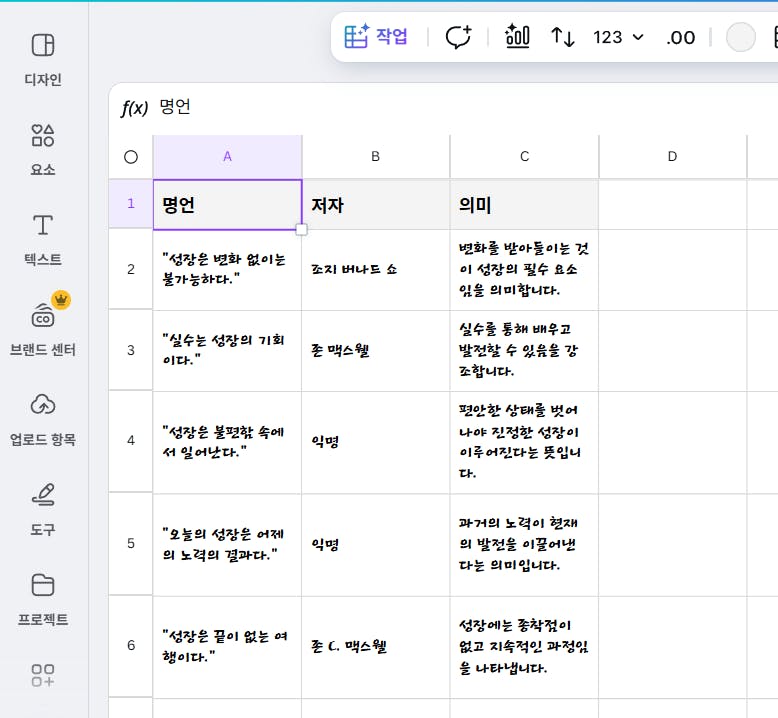Open the cell fill color swatch
This screenshot has width=778, height=718.
[740, 37]
